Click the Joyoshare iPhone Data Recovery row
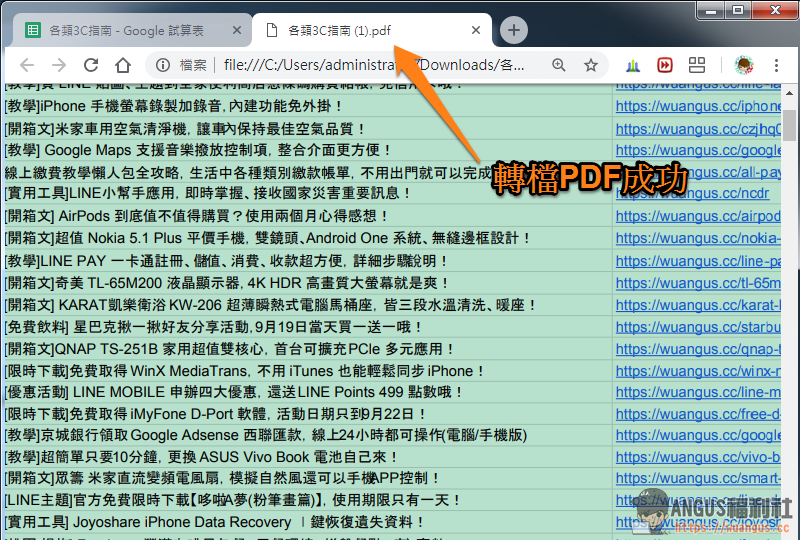Screen dimensions: 800x540 pyautogui.click(x=214, y=522)
